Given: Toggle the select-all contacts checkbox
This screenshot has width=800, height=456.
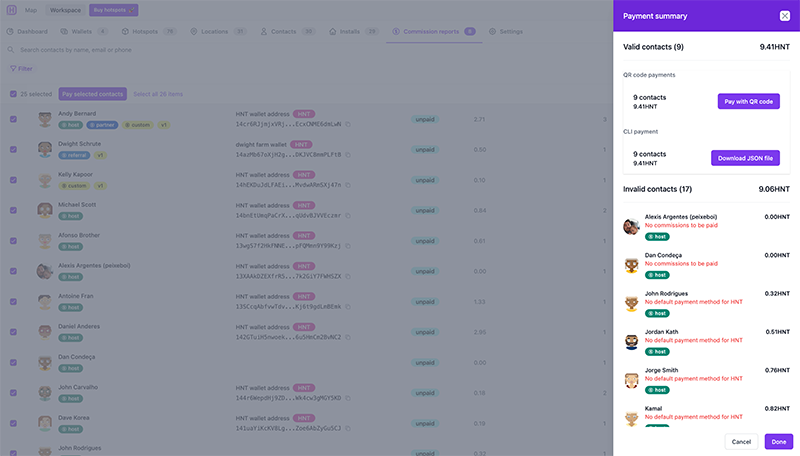Looking at the screenshot, I should click(13, 94).
